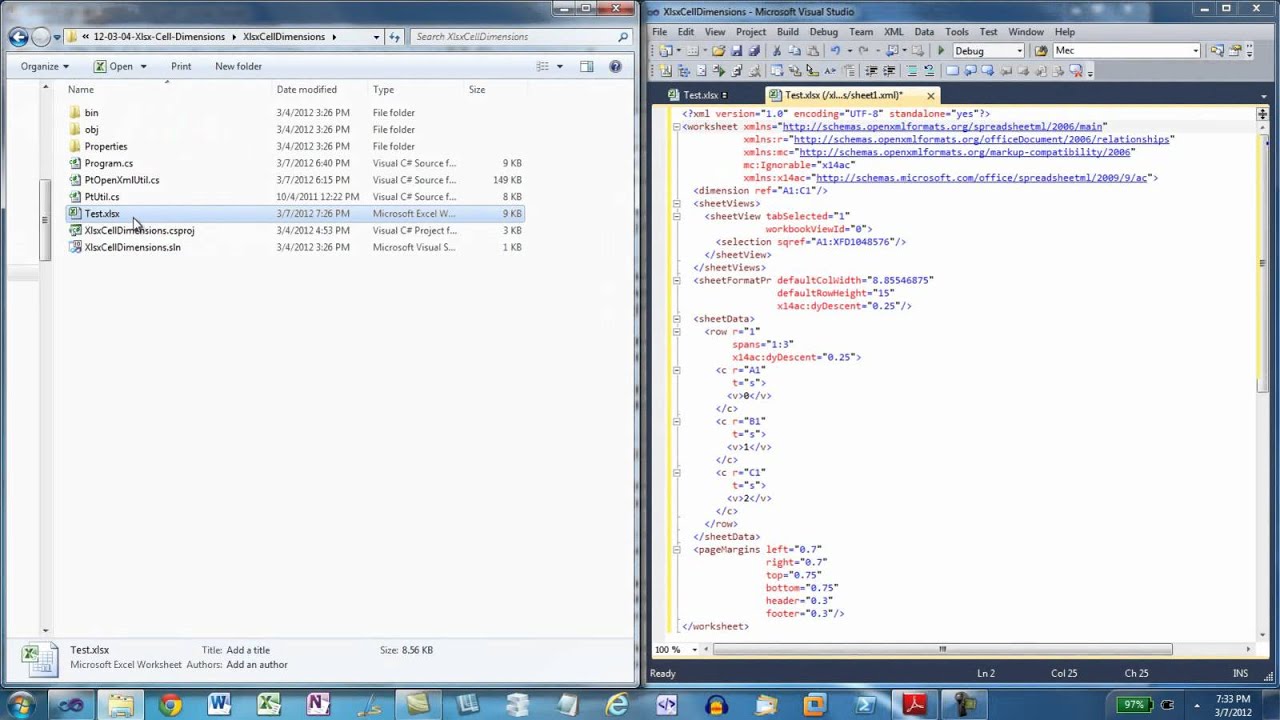This screenshot has height=720, width=1280.
Task: Open Explorer help question mark icon
Action: pos(615,66)
